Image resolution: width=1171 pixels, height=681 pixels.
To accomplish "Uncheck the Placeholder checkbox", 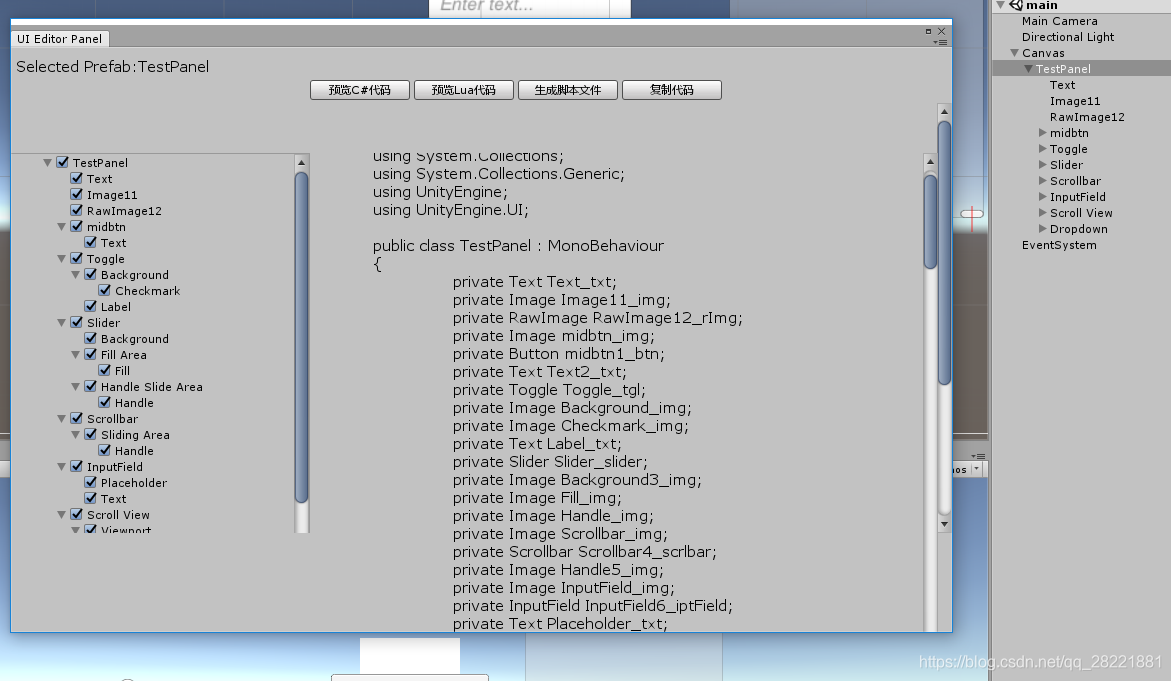I will tap(90, 482).
